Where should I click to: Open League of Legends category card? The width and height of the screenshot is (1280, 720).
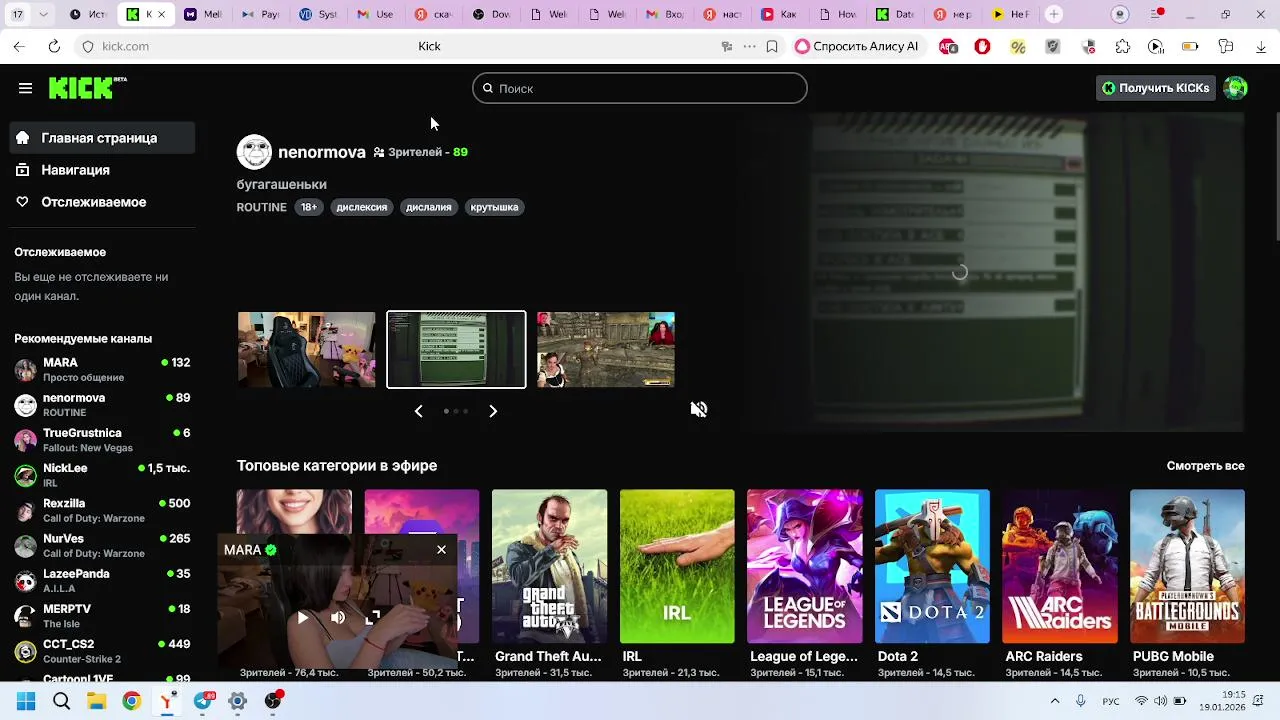coord(805,566)
